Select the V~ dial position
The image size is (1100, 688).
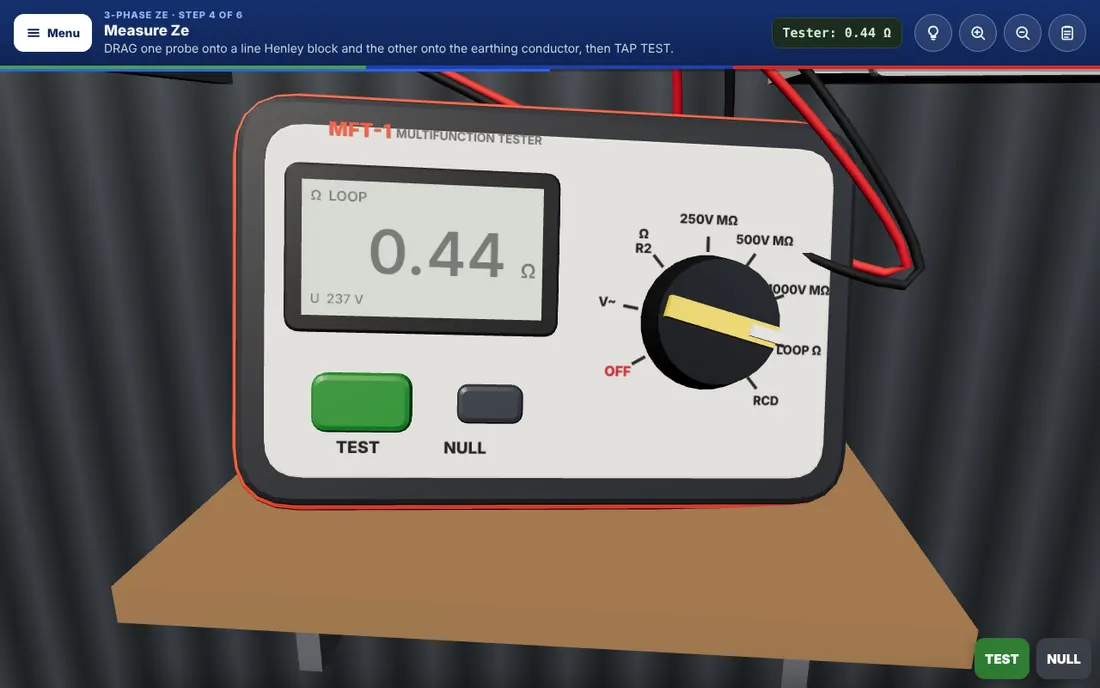coord(607,302)
